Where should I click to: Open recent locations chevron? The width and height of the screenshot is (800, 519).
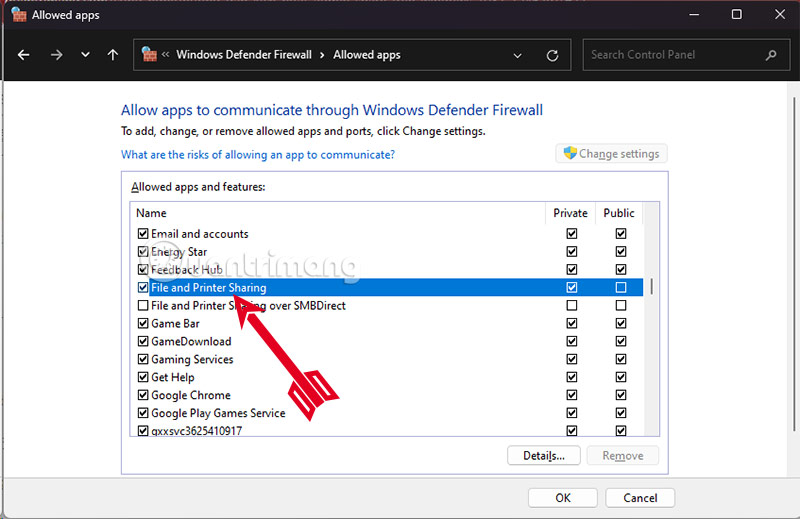pos(85,55)
